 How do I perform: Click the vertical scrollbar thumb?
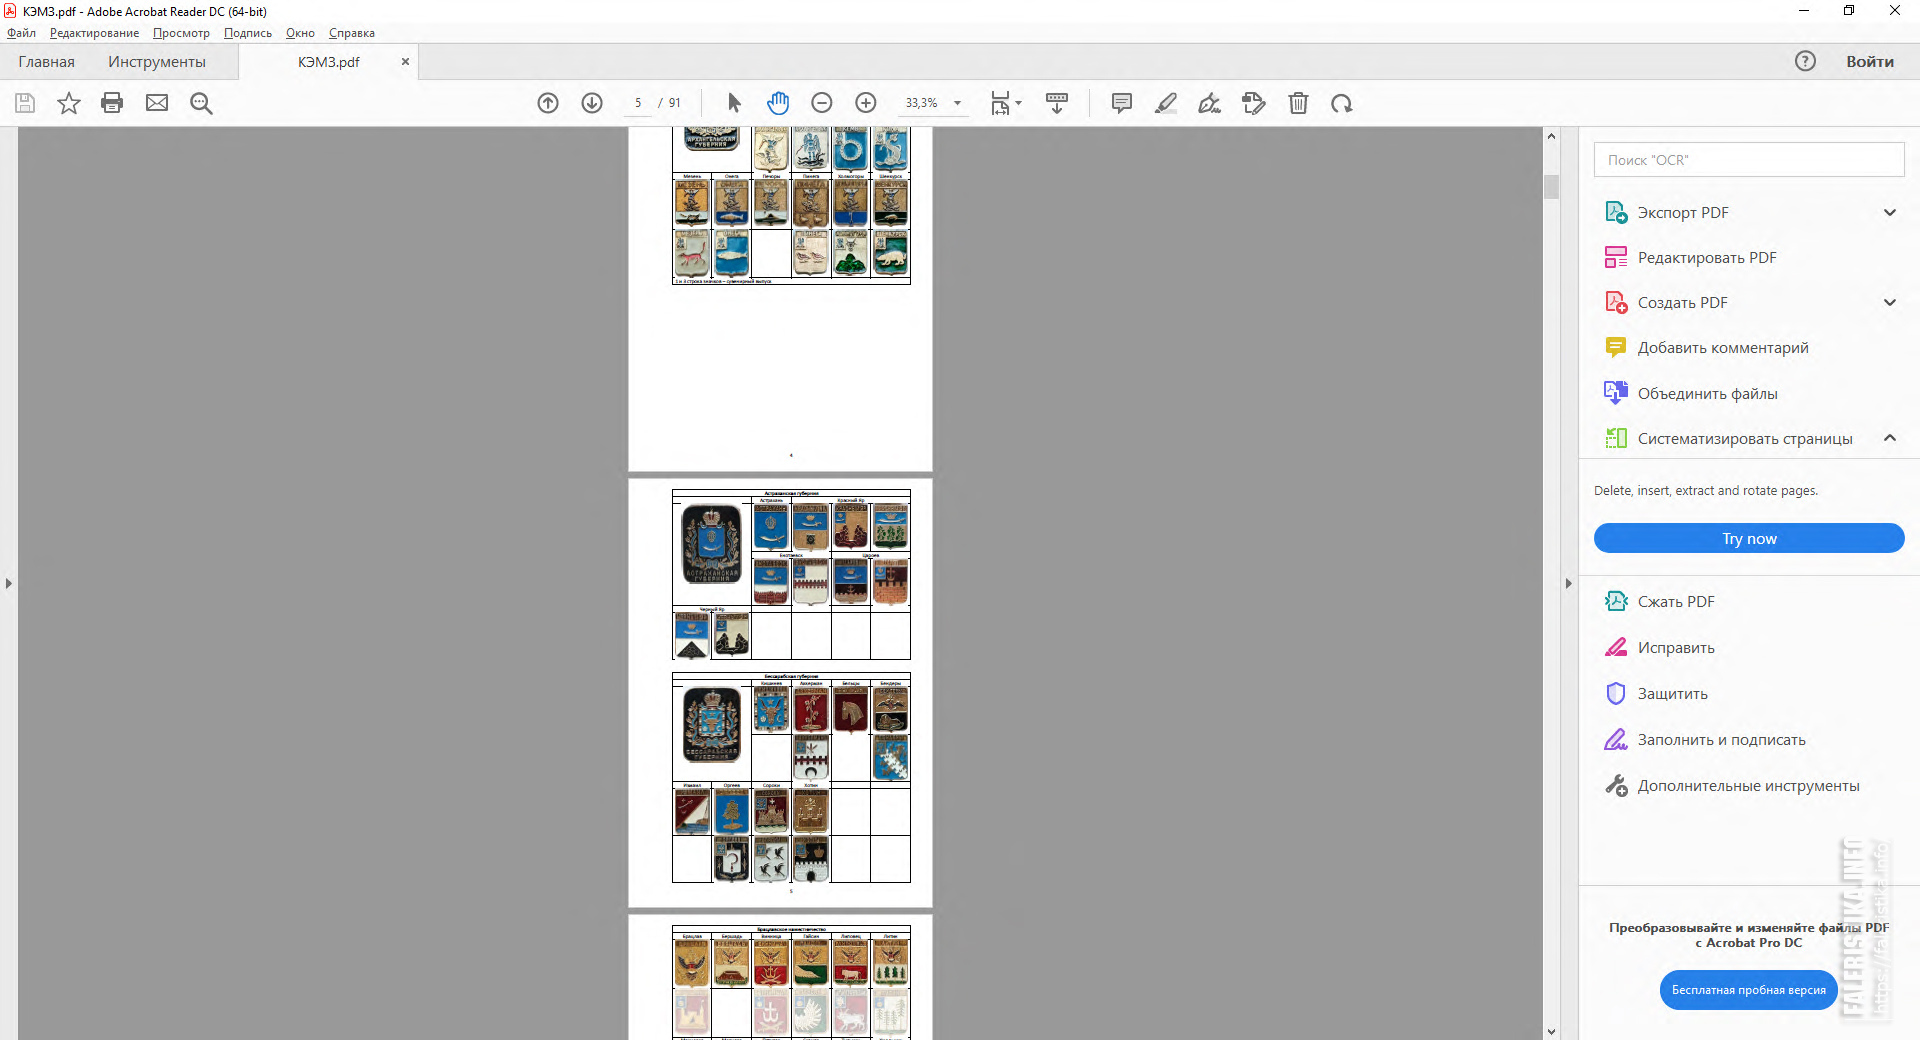1551,187
